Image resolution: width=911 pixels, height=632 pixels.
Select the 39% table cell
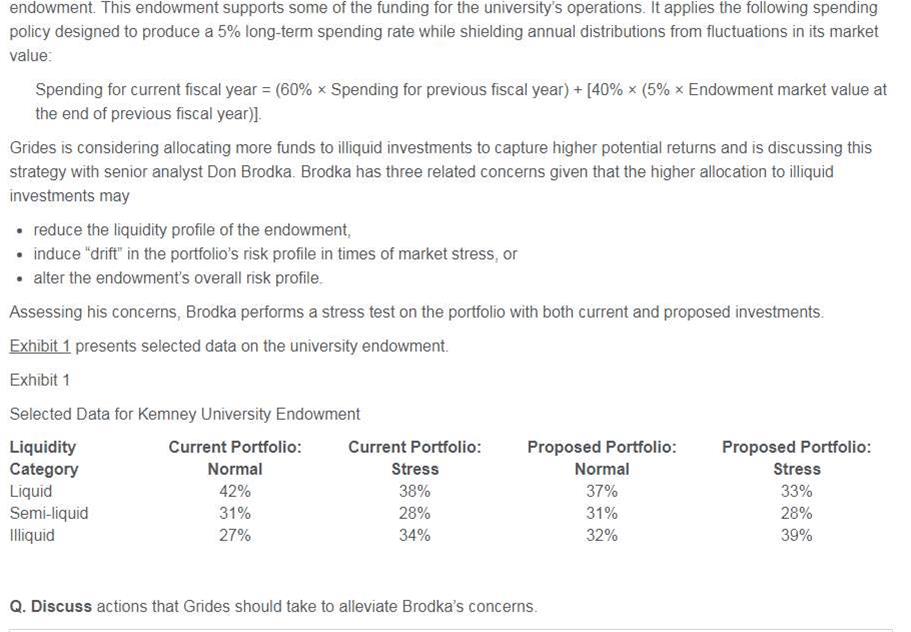point(796,535)
